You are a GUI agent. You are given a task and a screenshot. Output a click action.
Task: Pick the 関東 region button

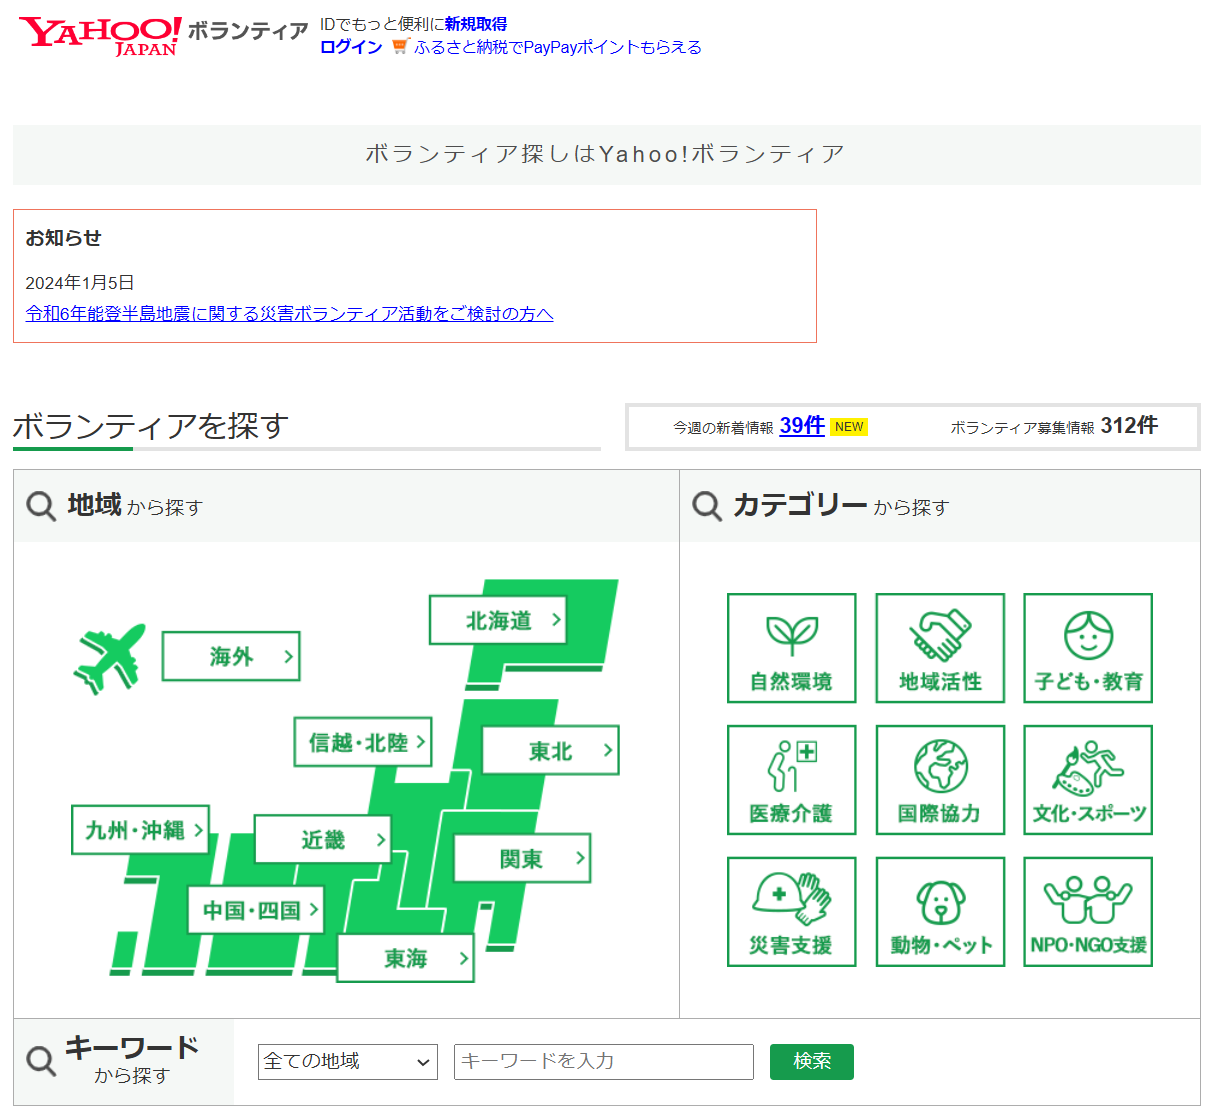point(522,858)
